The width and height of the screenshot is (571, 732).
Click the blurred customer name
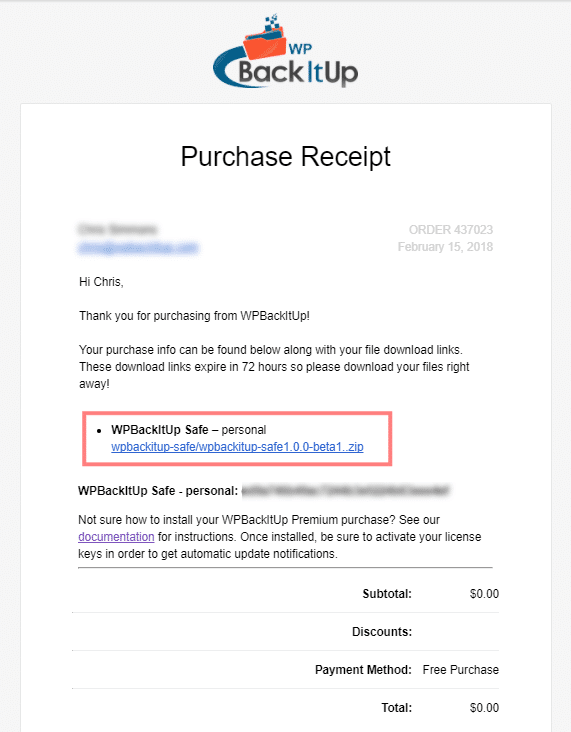pos(118,230)
